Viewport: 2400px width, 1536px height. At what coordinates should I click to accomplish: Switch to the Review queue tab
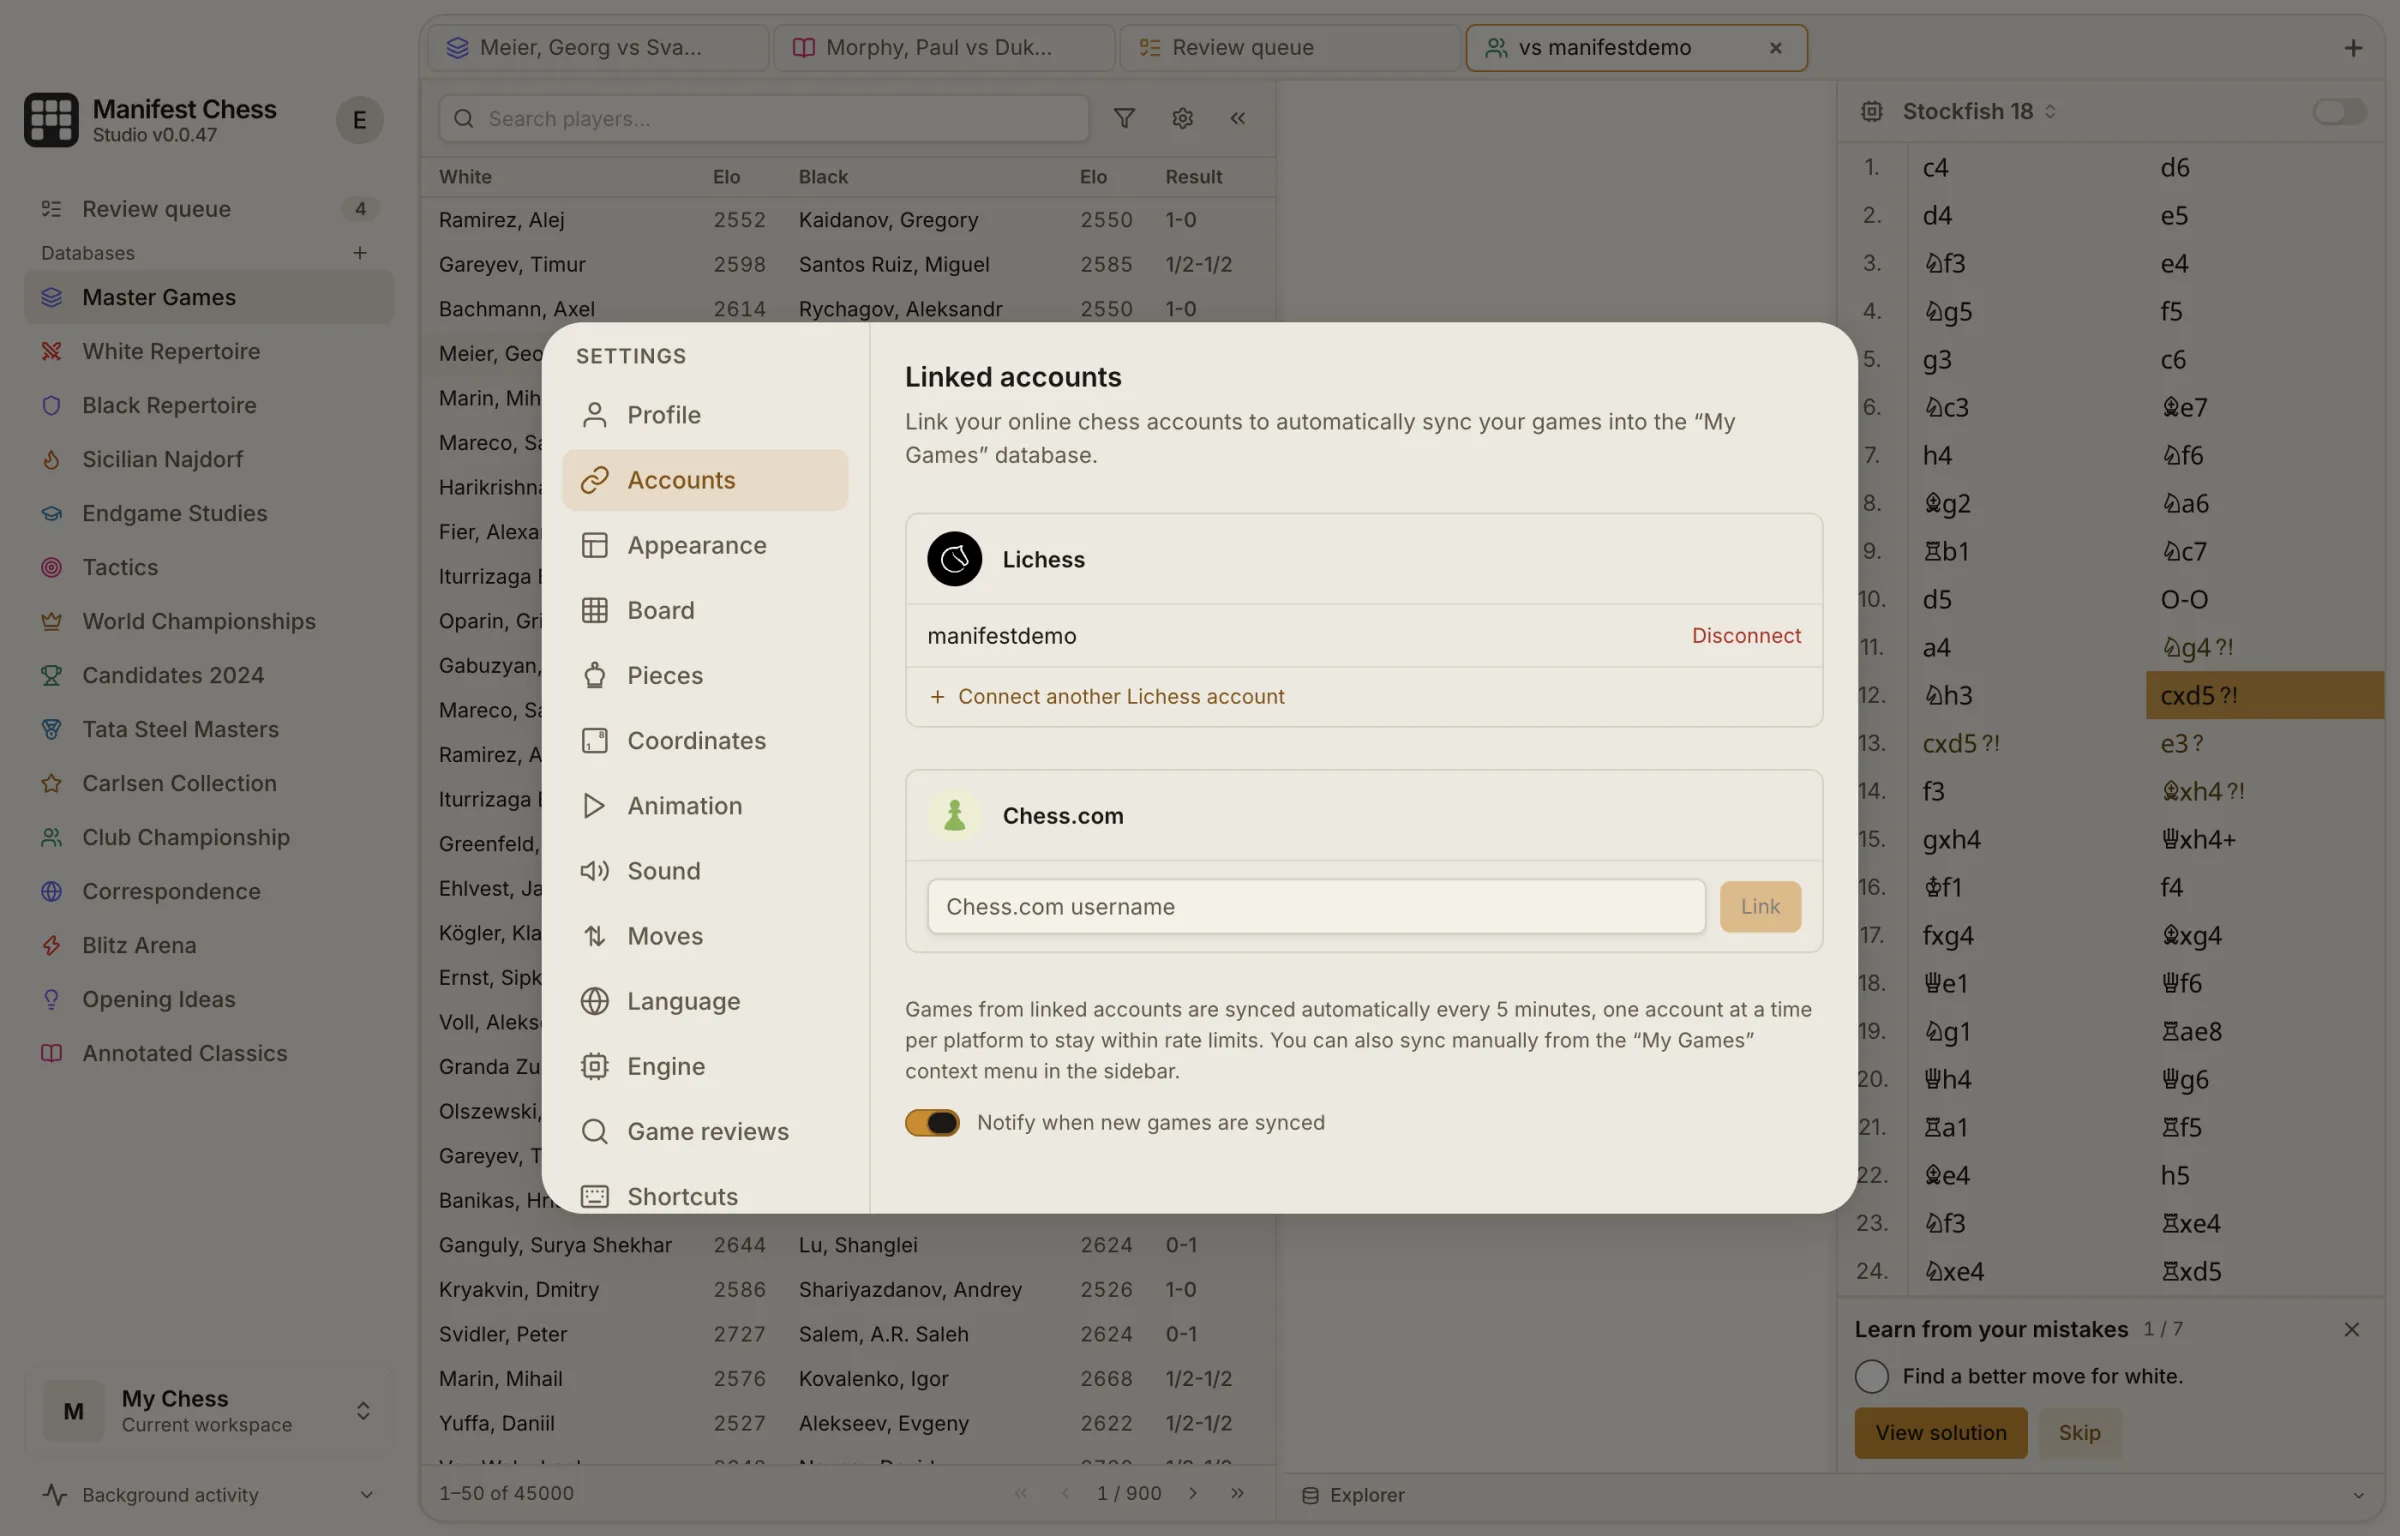pyautogui.click(x=1290, y=48)
